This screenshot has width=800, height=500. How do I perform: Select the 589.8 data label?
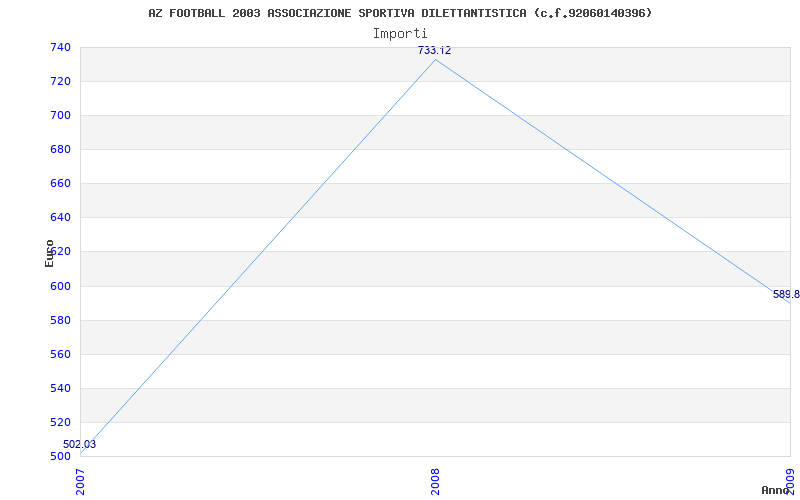(786, 294)
